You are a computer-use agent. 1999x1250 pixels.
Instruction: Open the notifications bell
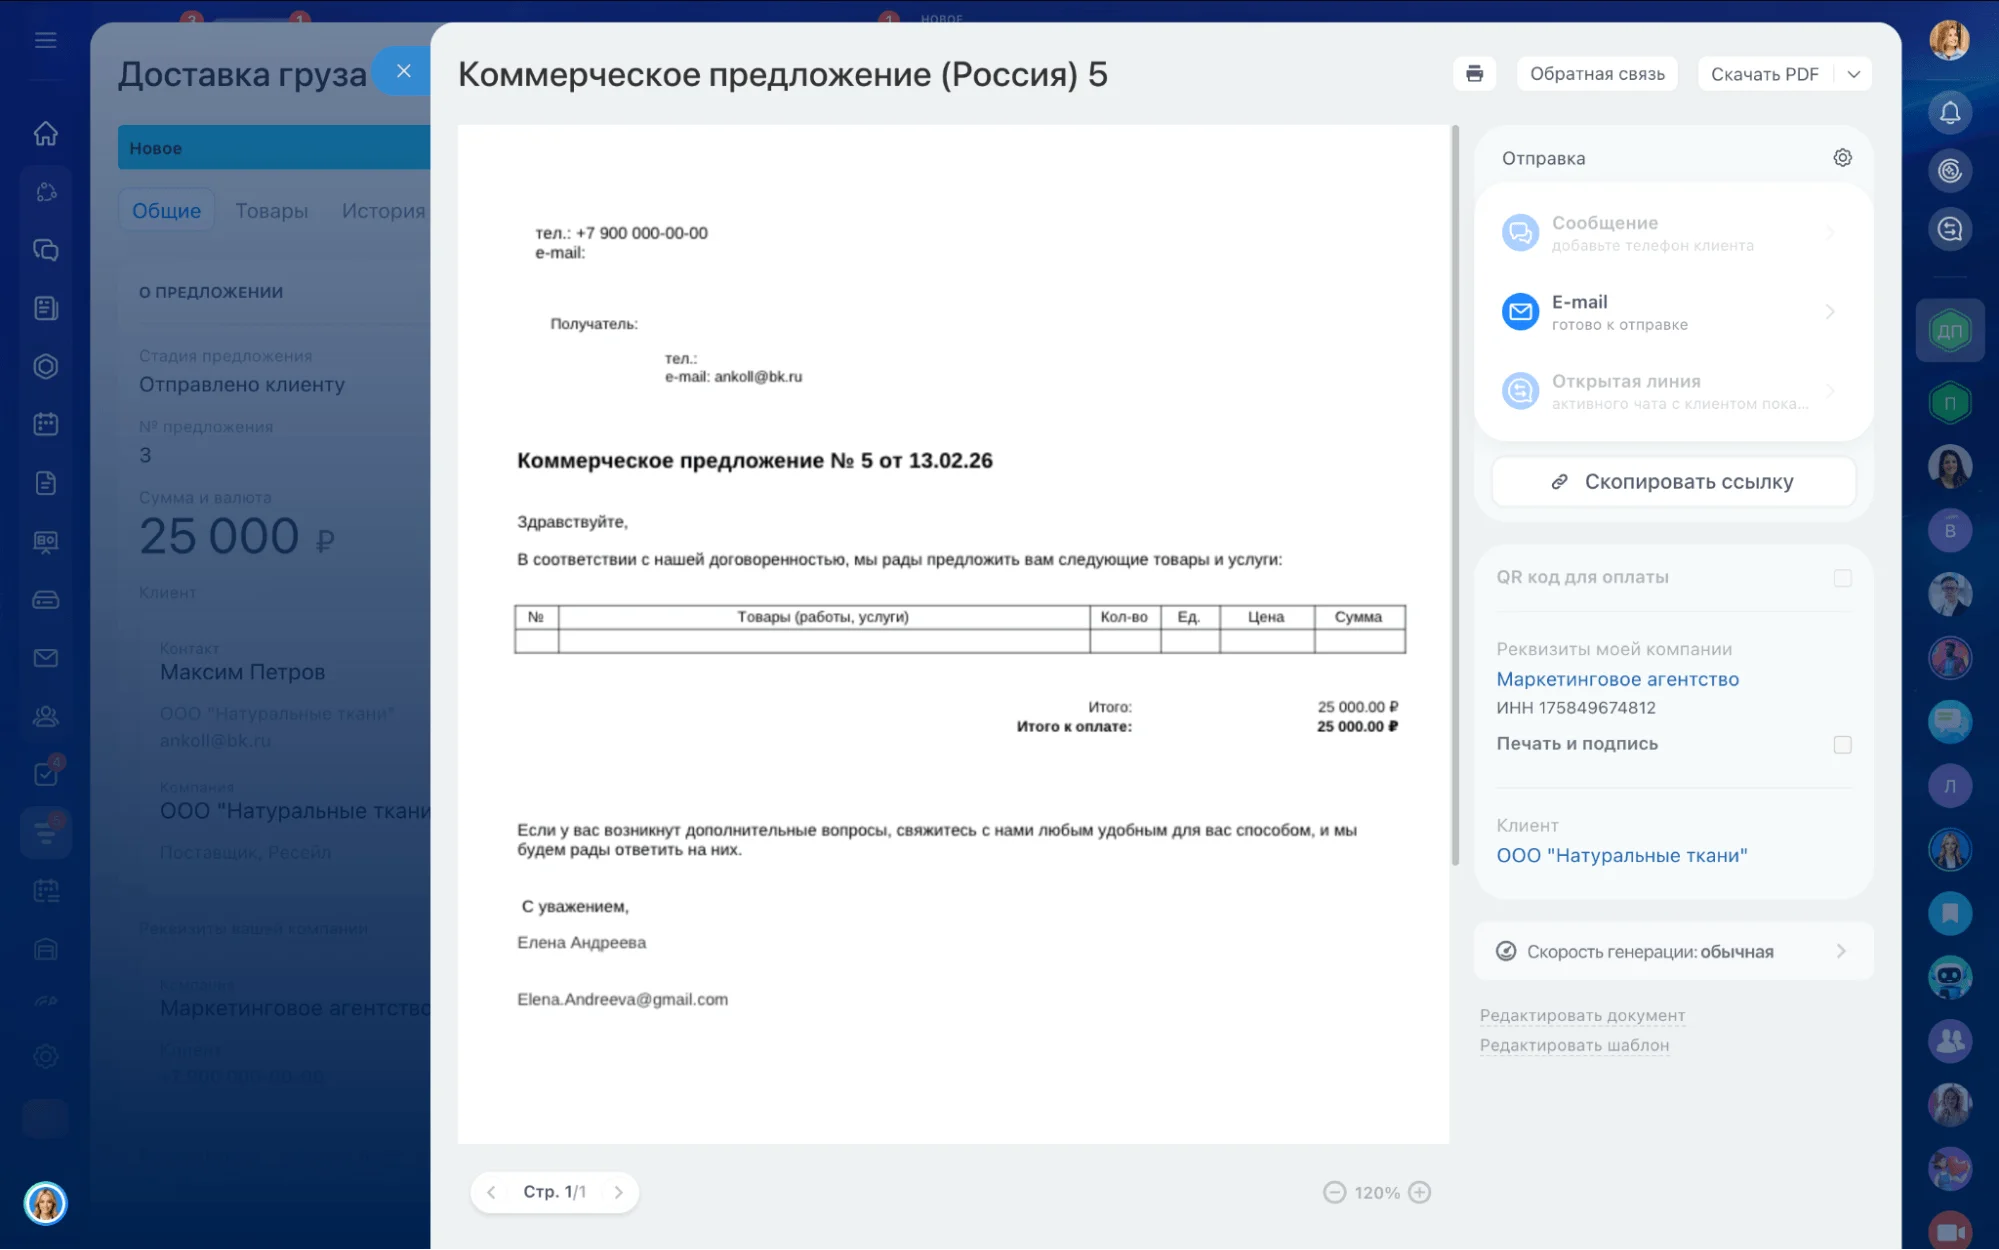[x=1949, y=113]
